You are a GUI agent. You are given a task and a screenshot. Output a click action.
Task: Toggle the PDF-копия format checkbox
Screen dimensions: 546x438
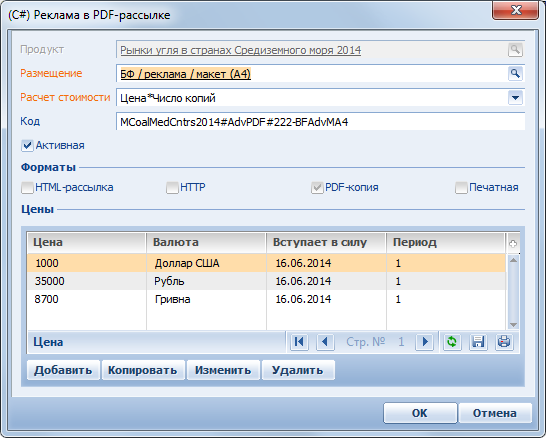coord(317,188)
